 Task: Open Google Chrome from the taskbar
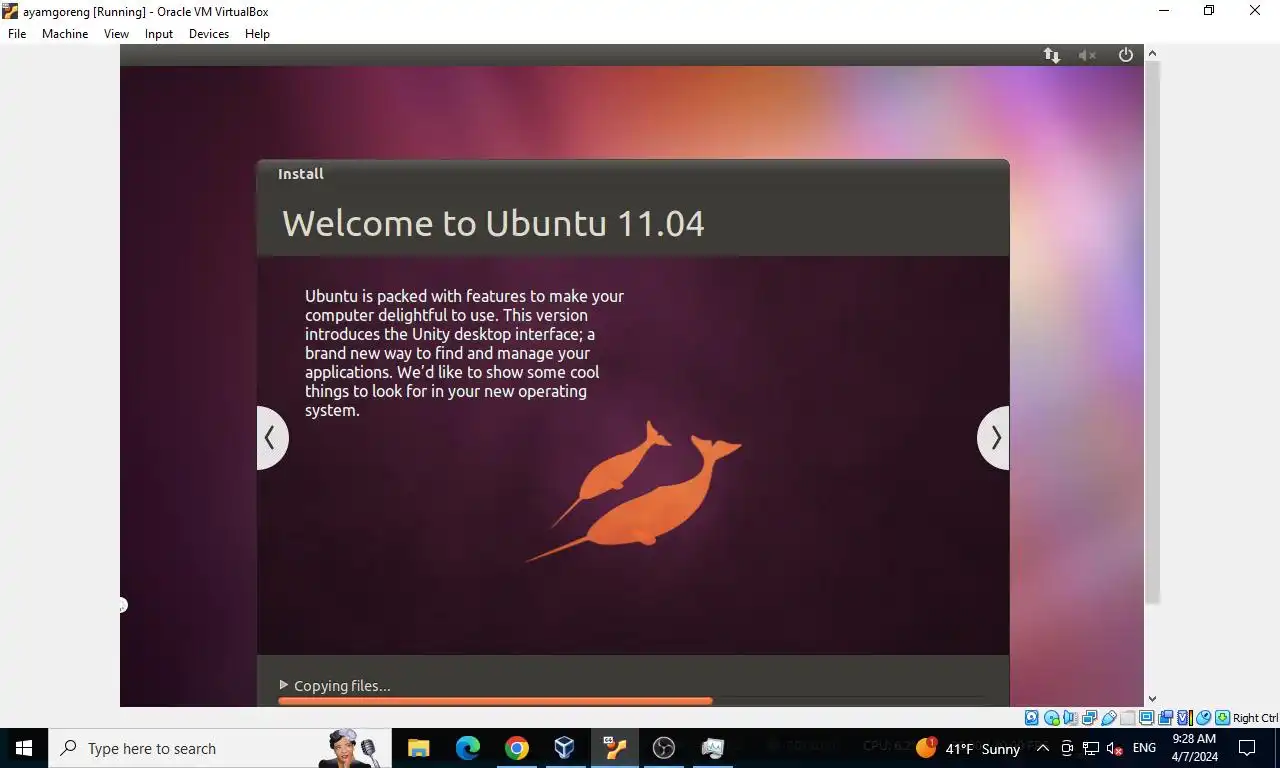[516, 748]
